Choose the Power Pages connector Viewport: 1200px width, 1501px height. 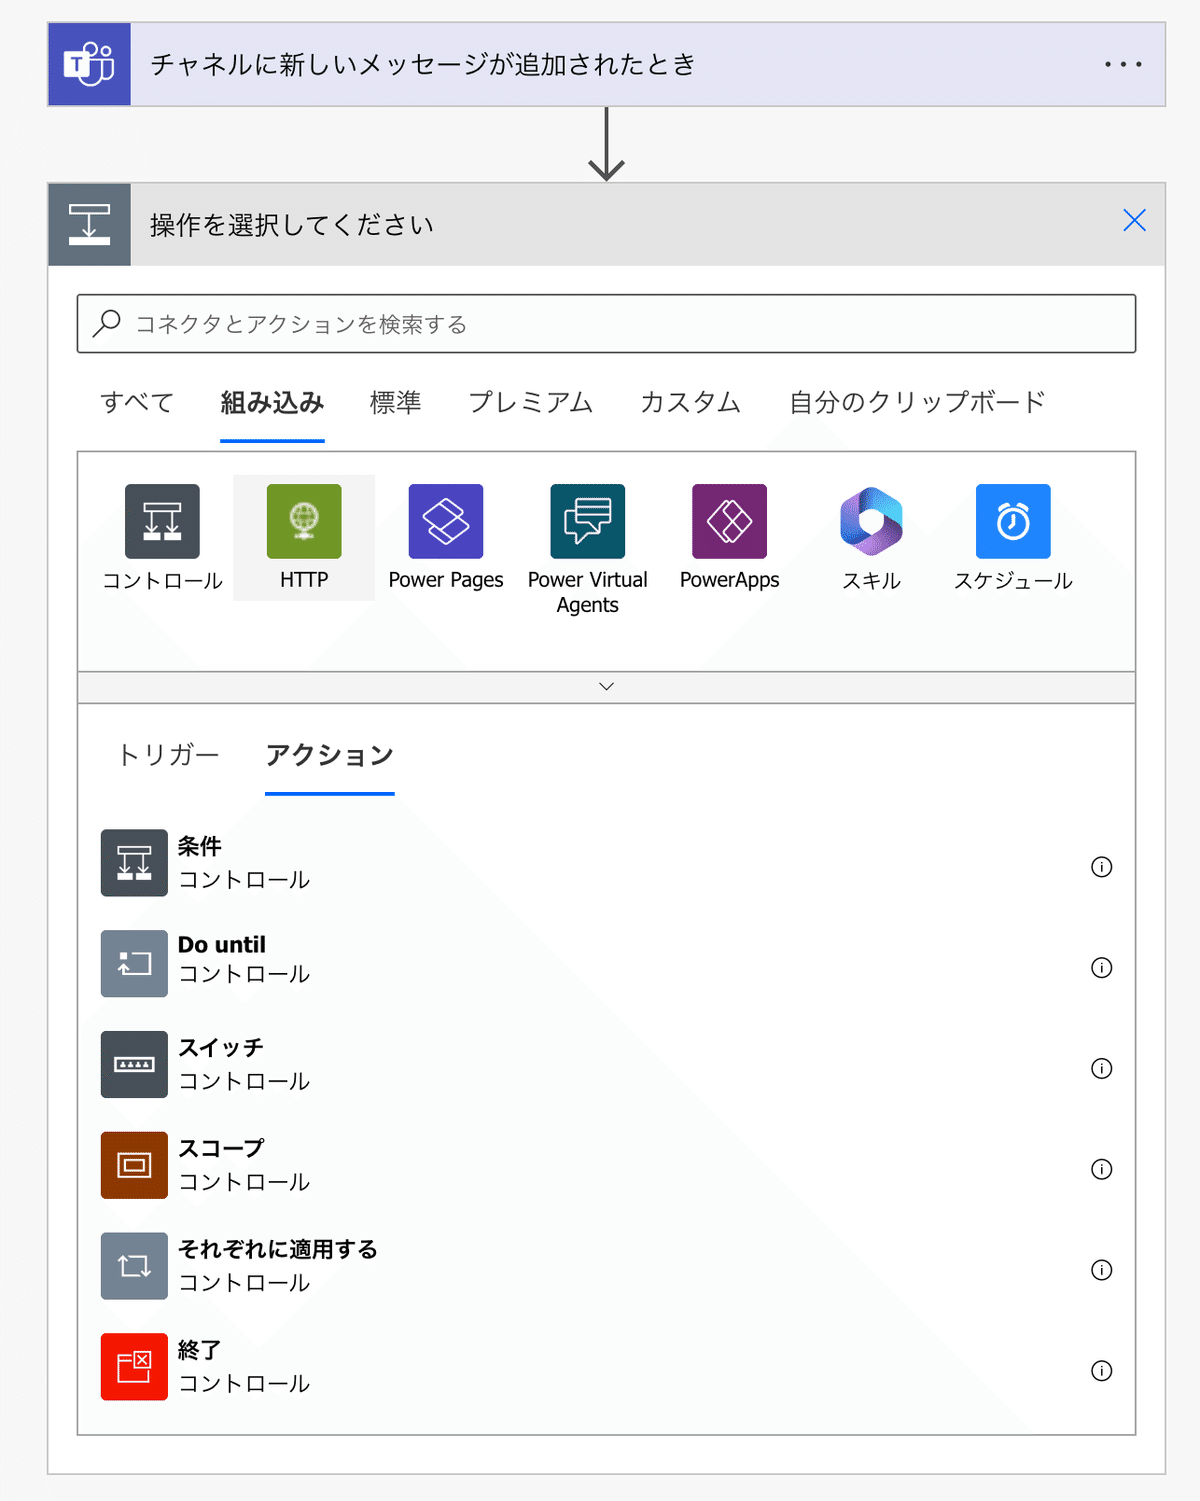pyautogui.click(x=446, y=521)
